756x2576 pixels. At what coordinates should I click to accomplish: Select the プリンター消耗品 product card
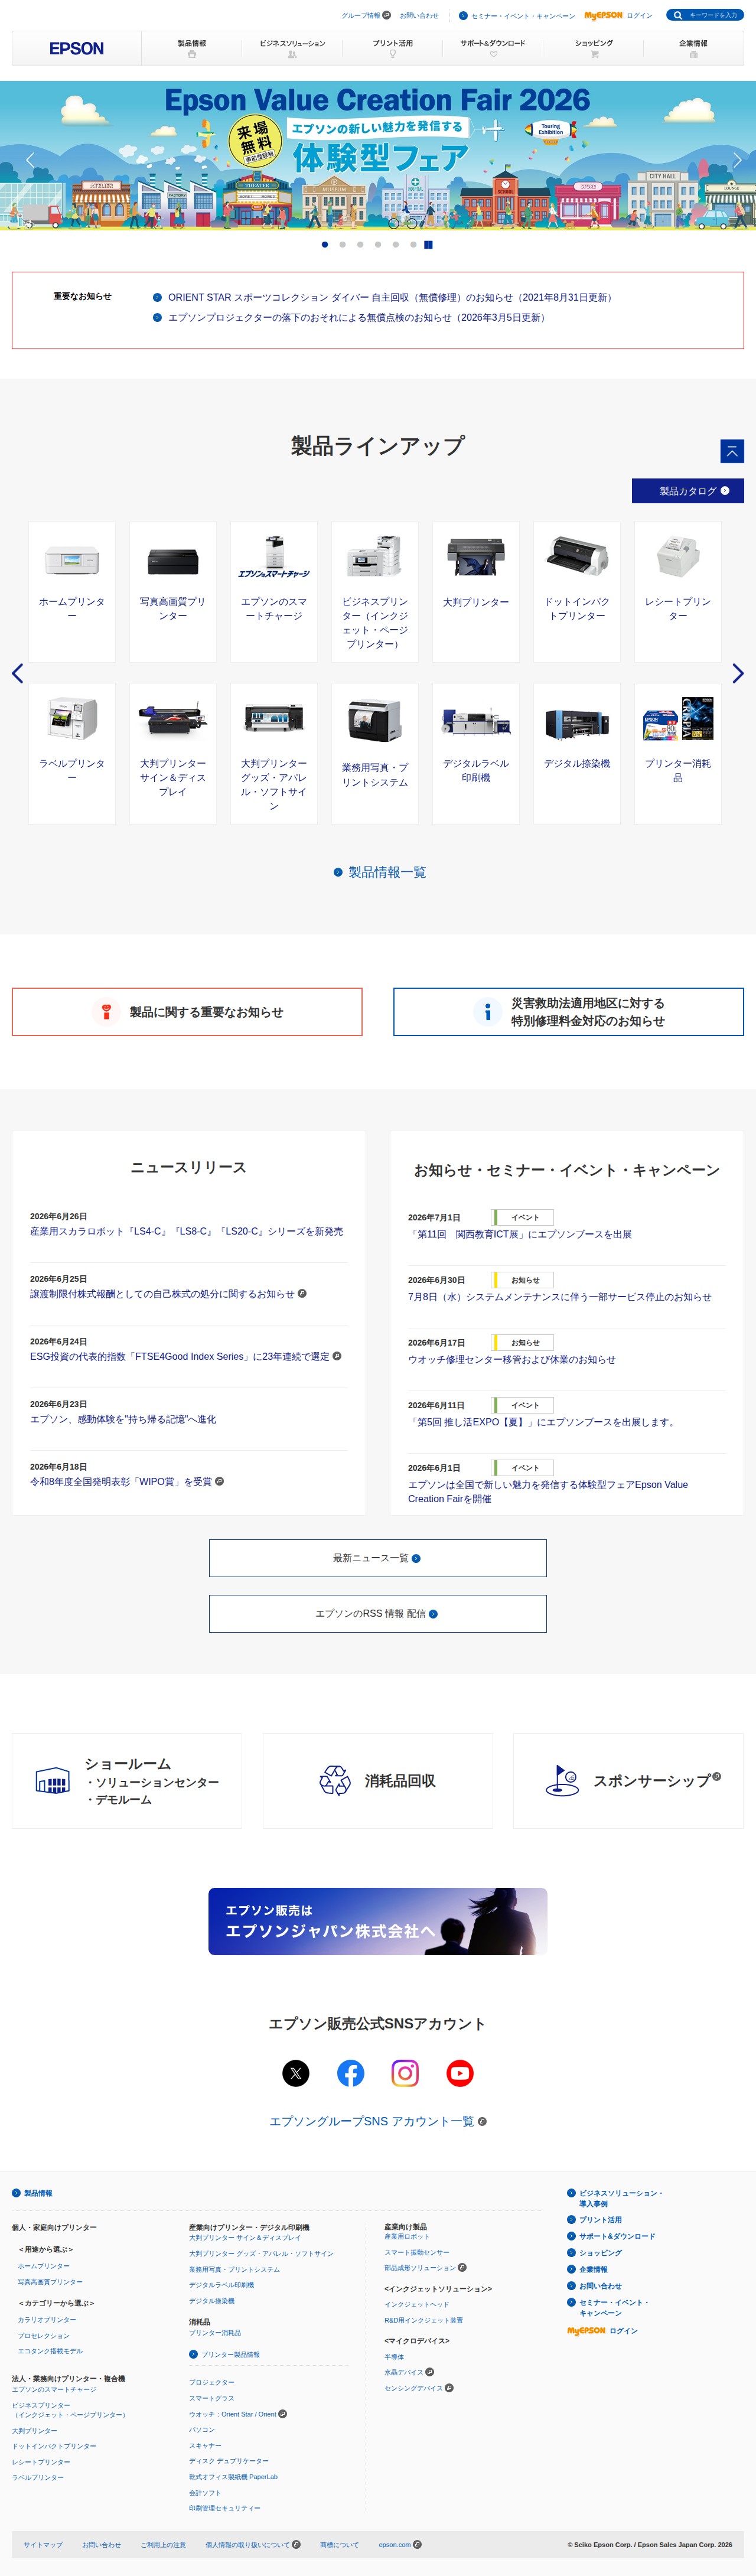coord(678,753)
